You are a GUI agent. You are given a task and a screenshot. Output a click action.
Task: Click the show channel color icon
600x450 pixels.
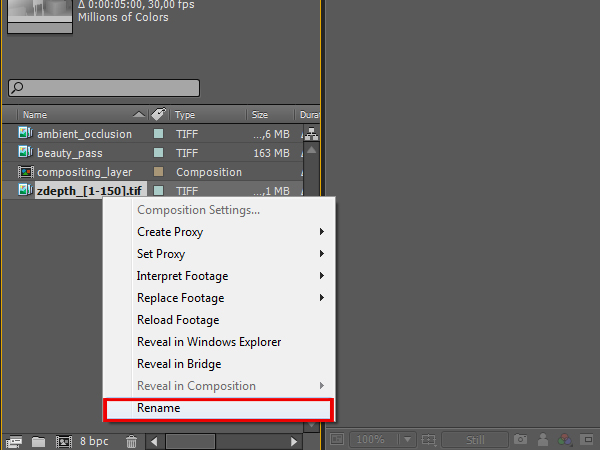coord(567,440)
